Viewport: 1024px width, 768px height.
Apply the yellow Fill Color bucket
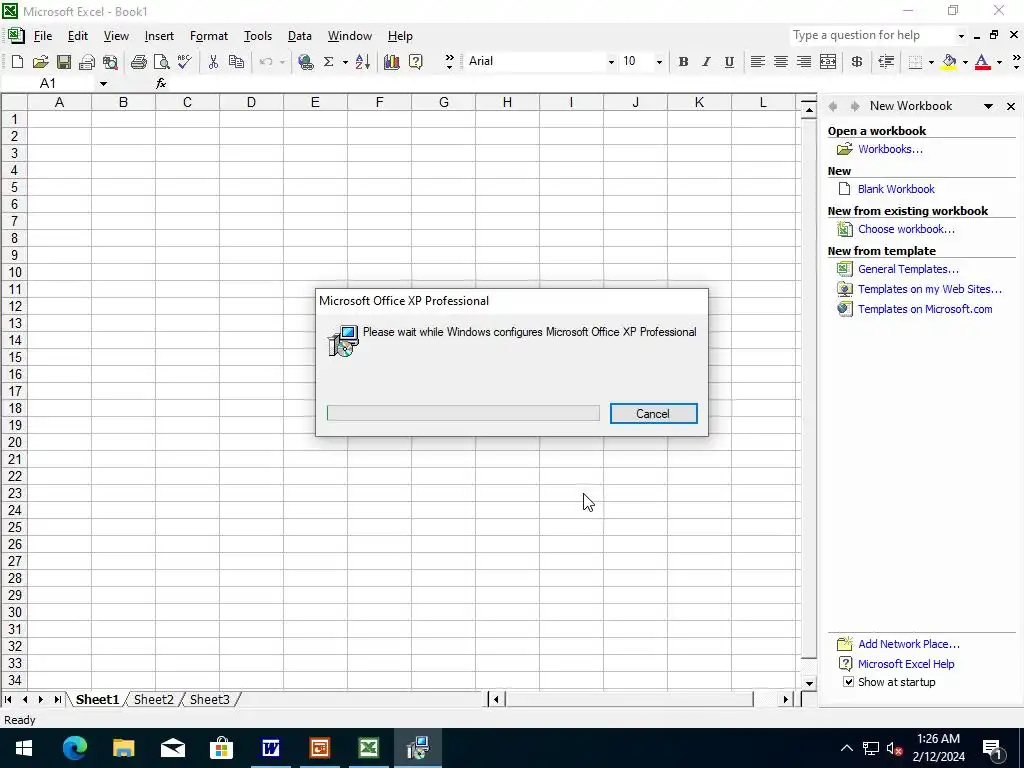click(950, 61)
